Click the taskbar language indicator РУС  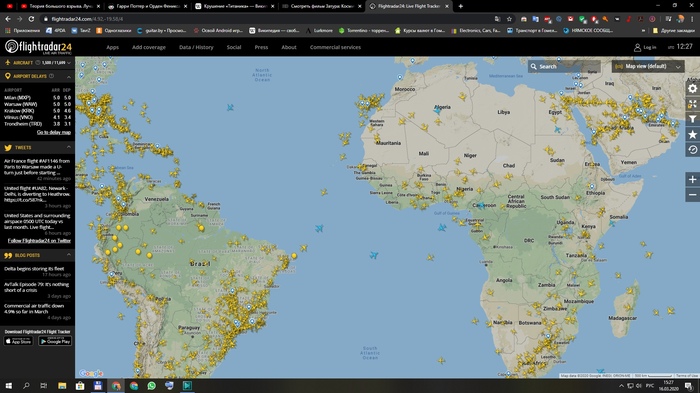(650, 386)
